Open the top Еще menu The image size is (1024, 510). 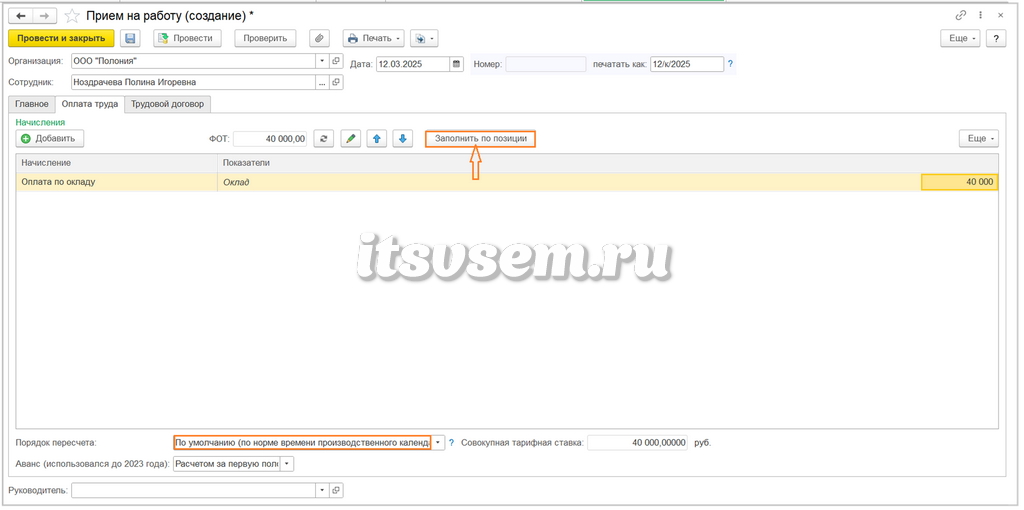pos(961,39)
